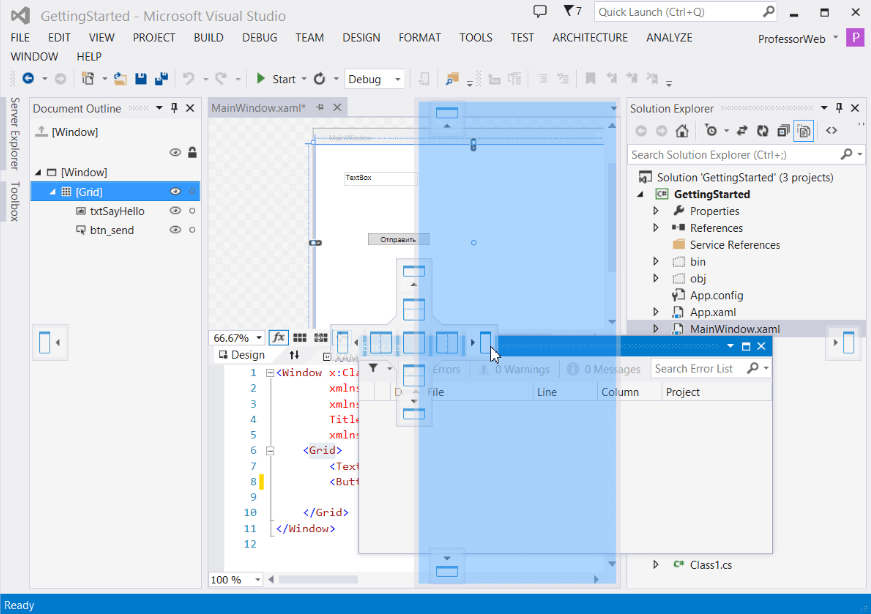The width and height of the screenshot is (871, 614).
Task: Select App.config in Solution Explorer
Action: click(x=716, y=296)
